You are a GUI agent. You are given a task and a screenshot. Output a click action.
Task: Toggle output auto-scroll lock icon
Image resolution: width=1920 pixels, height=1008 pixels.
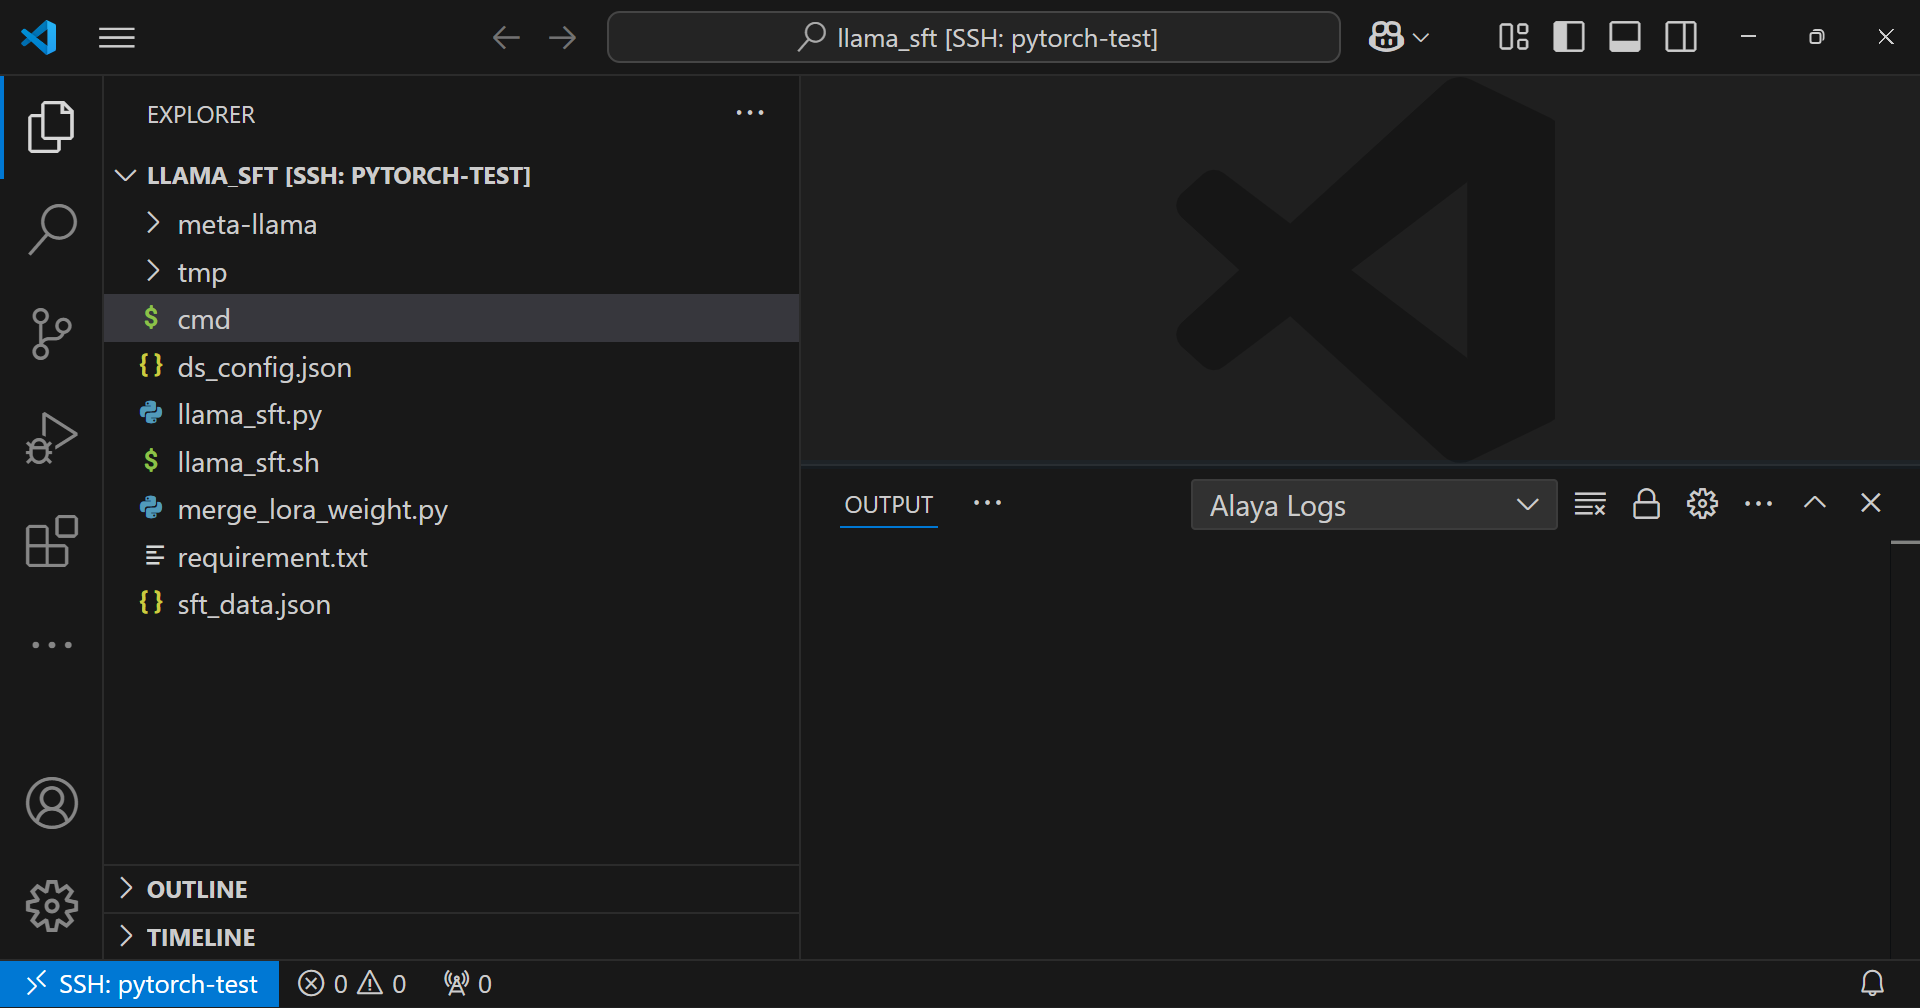[1646, 504]
